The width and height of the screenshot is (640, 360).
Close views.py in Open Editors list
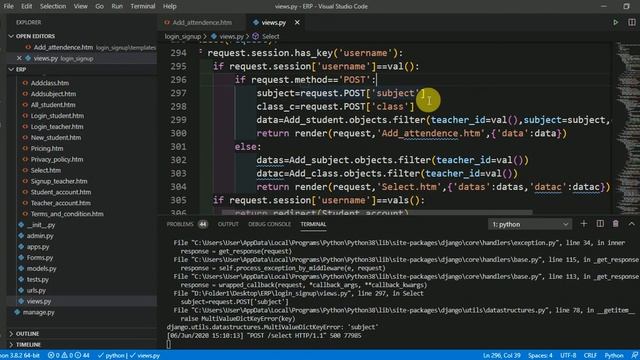19,58
